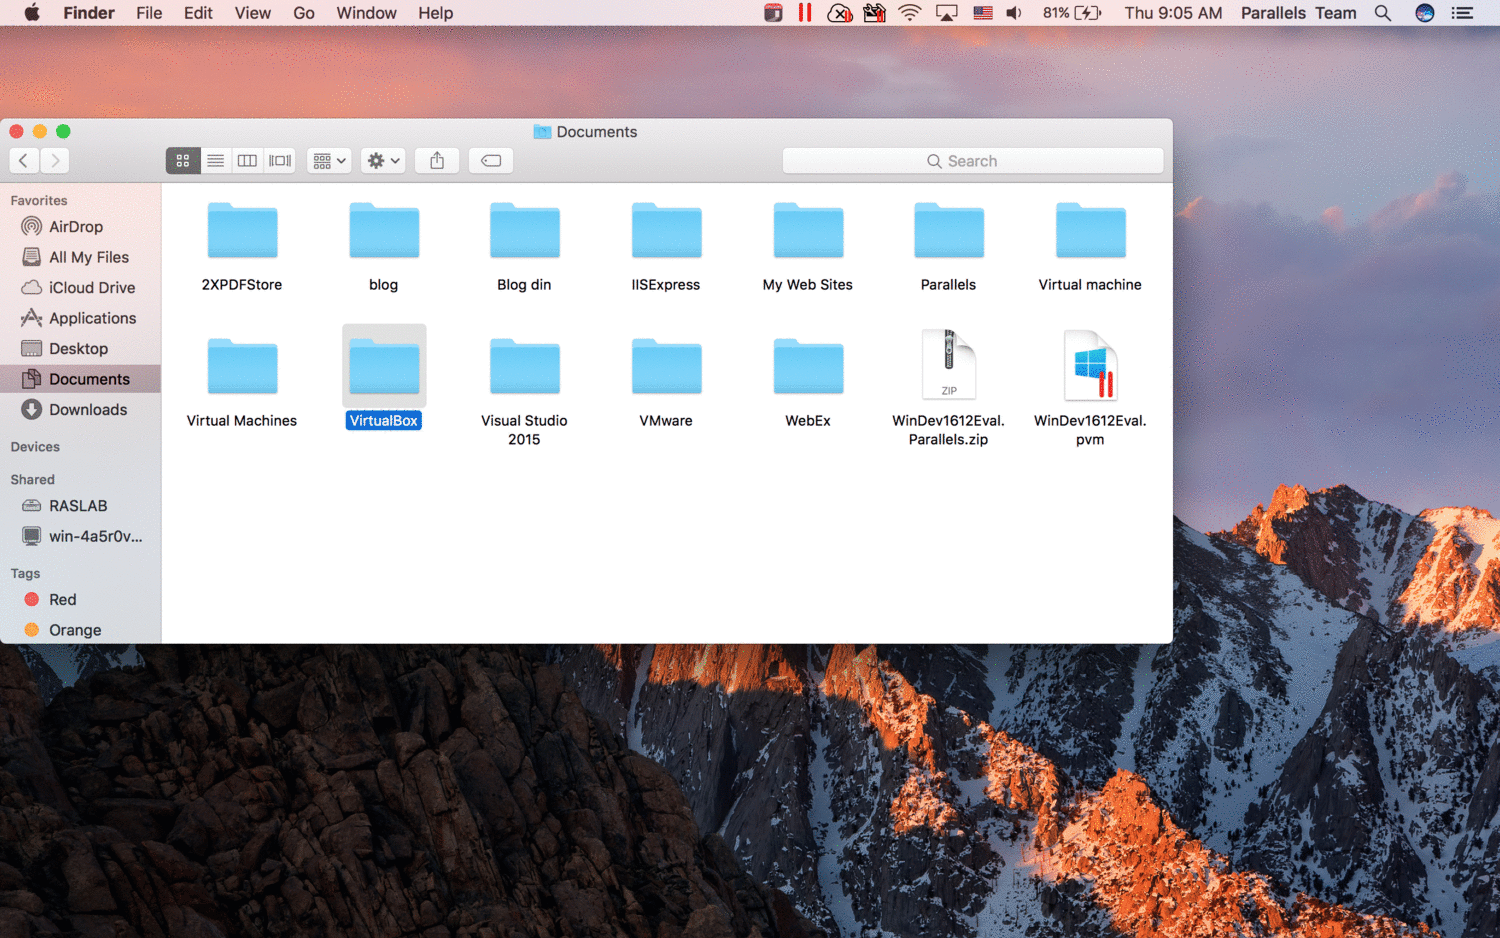Select the My Web Sites folder
Screen dimensions: 1500x938
(808, 231)
